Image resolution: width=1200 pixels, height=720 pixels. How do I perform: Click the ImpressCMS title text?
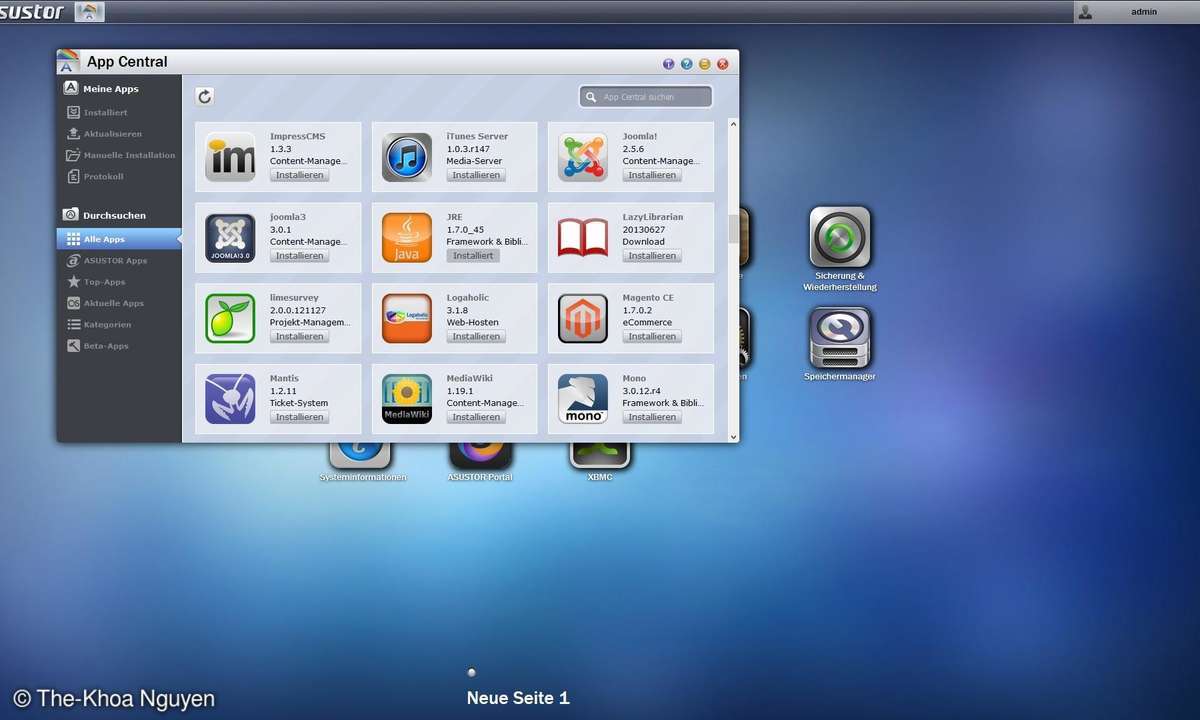pos(297,136)
